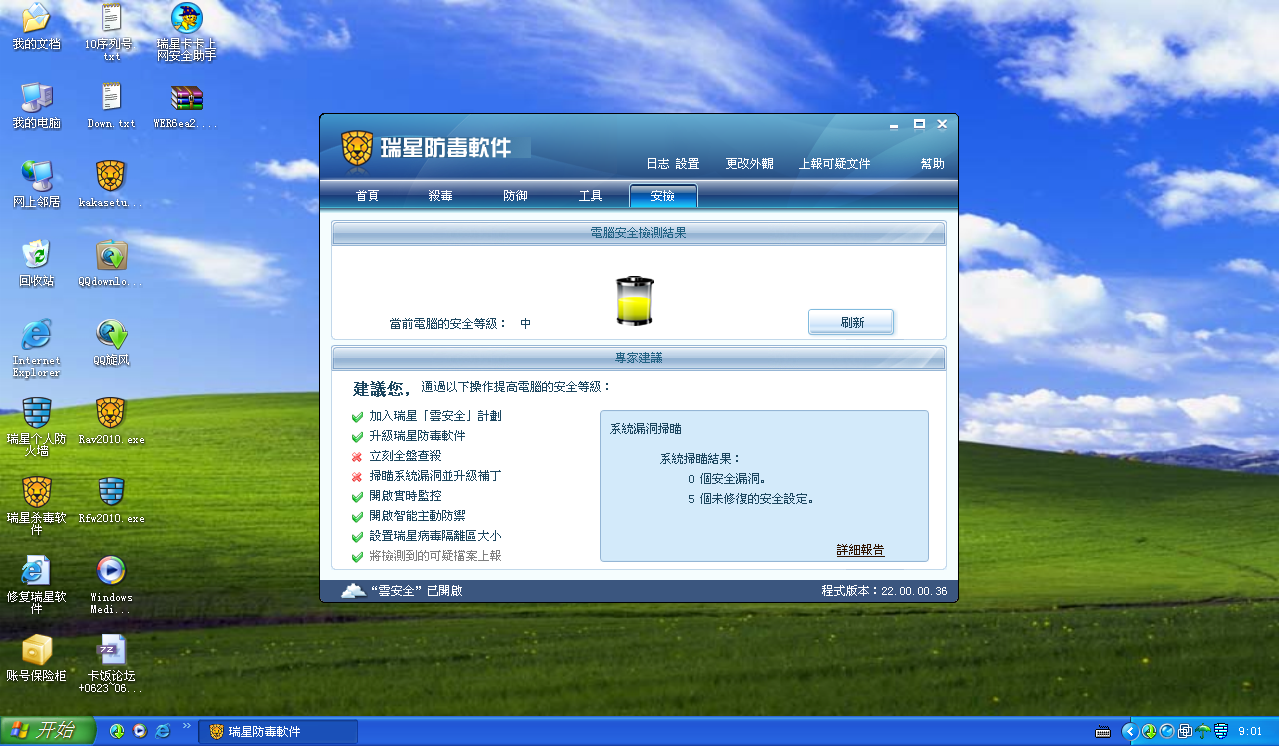Click 設置瑞星病毒隔離區大小 suggestion

(x=435, y=536)
